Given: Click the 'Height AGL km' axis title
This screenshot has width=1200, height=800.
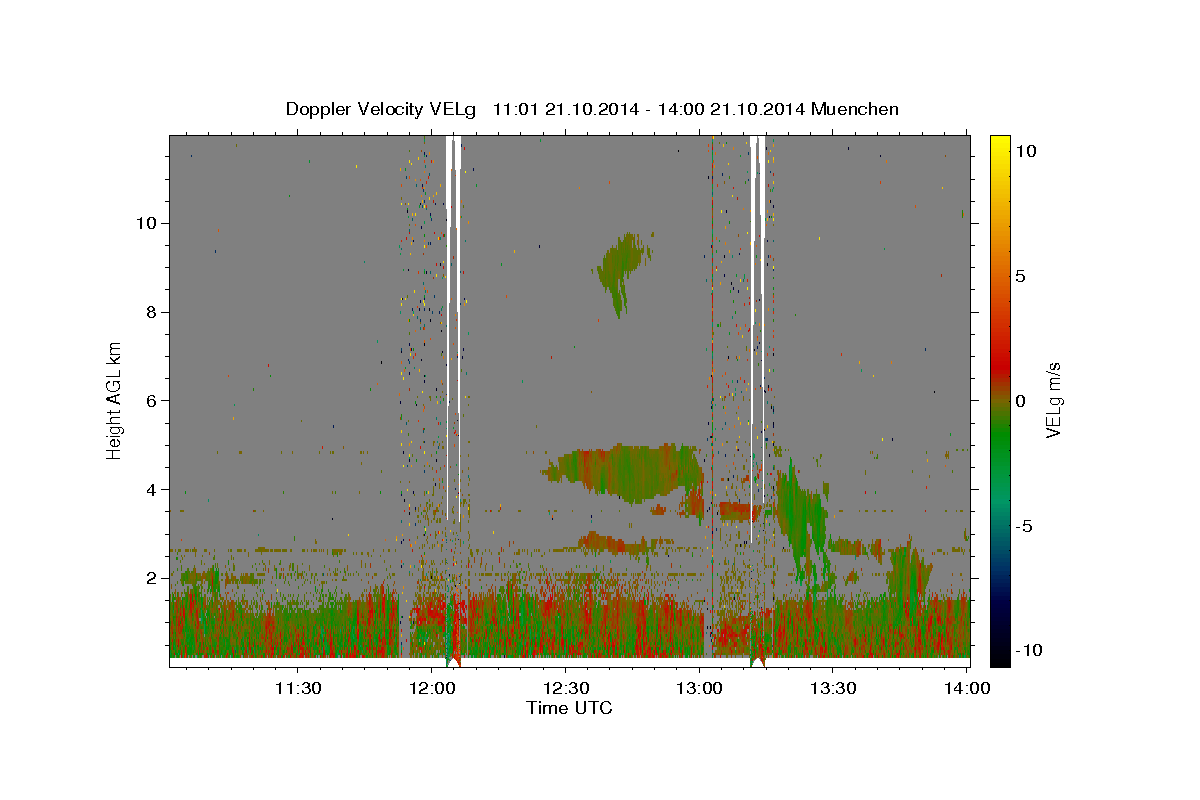Looking at the screenshot, I should pos(115,401).
